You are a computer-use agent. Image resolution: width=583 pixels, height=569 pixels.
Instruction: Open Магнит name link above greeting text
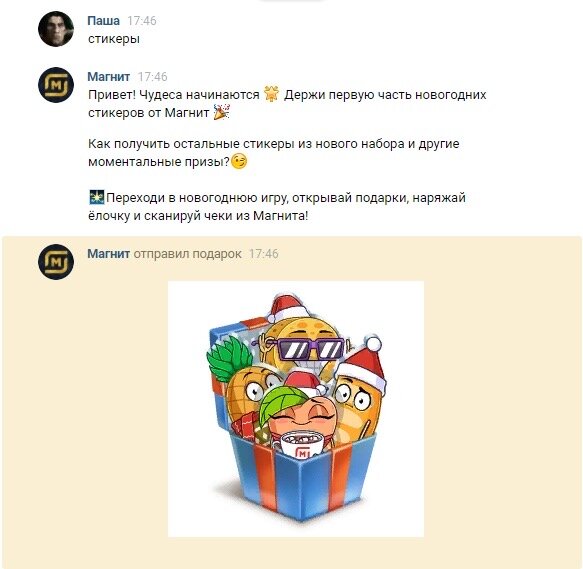[109, 77]
